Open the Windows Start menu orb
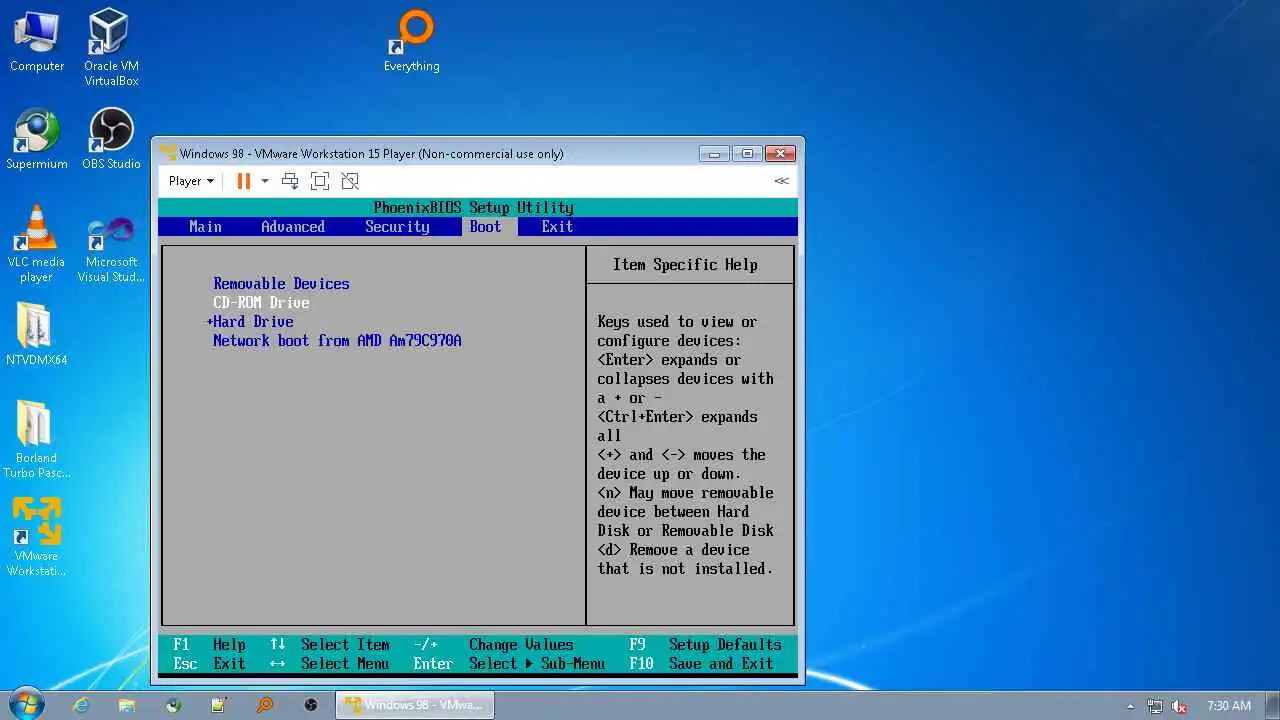Image resolution: width=1280 pixels, height=720 pixels. [26, 705]
